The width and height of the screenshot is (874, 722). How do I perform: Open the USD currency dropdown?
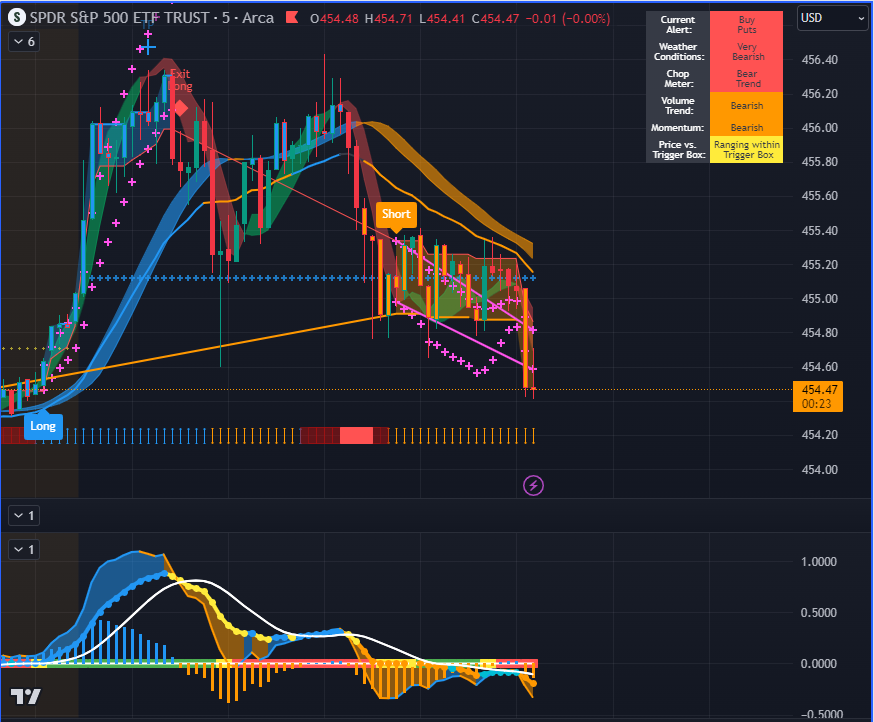click(832, 18)
